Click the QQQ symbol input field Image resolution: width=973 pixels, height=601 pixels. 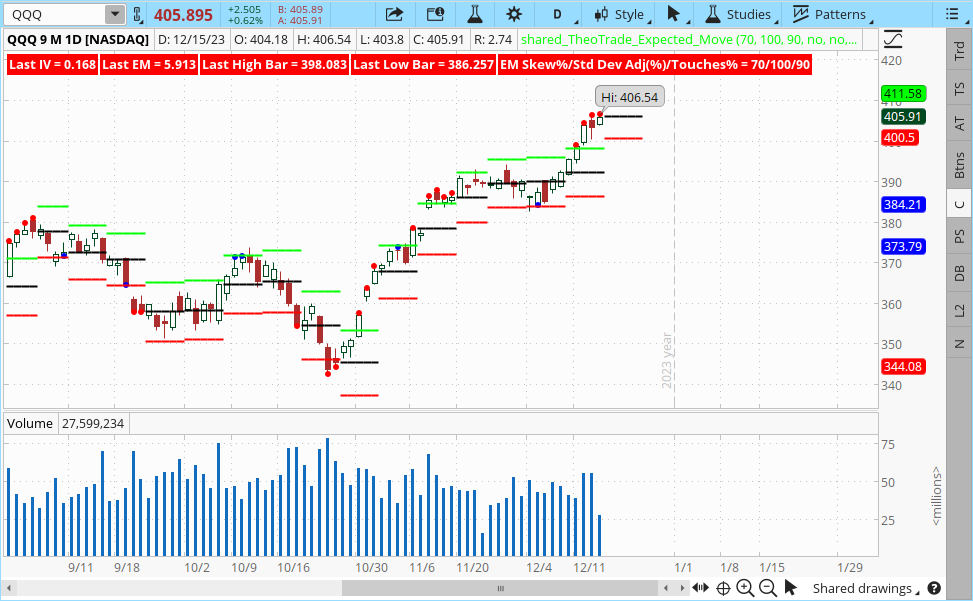pos(54,14)
